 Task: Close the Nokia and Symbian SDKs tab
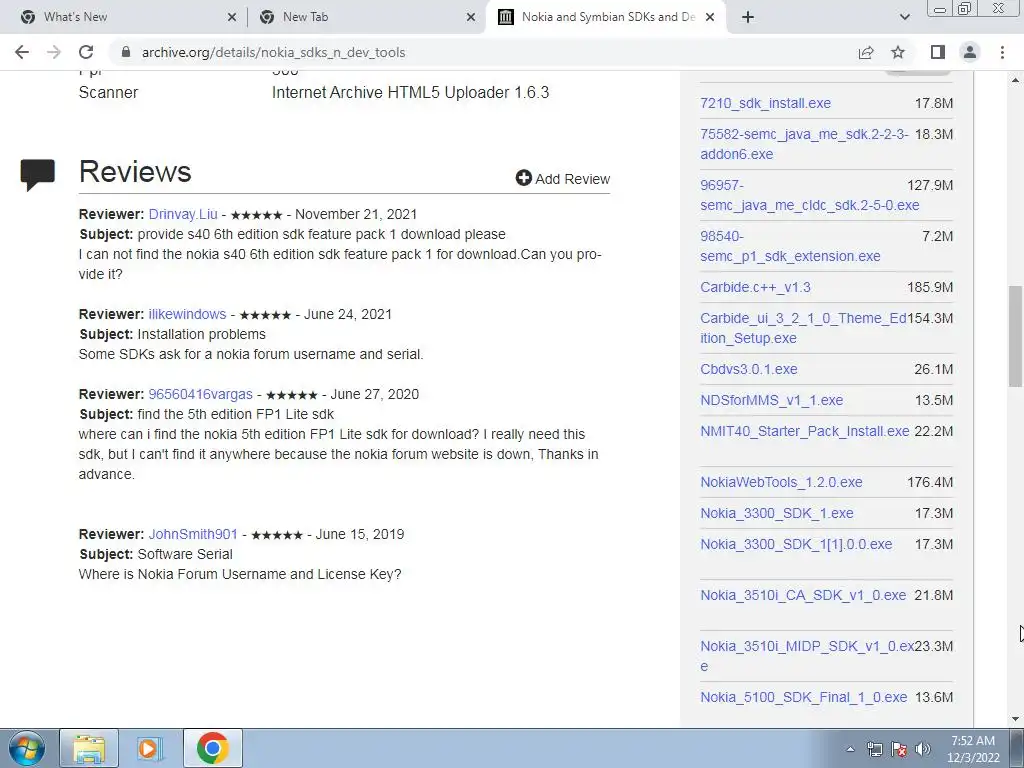tap(711, 17)
